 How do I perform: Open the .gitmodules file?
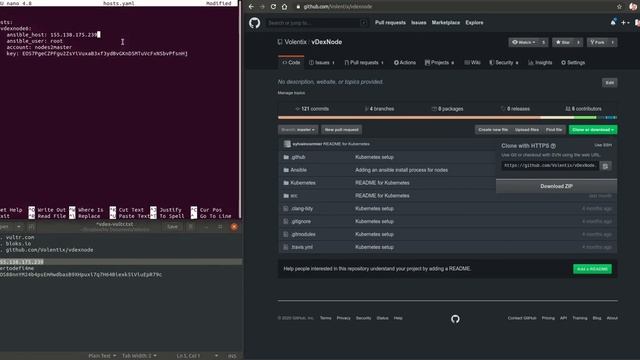point(303,234)
